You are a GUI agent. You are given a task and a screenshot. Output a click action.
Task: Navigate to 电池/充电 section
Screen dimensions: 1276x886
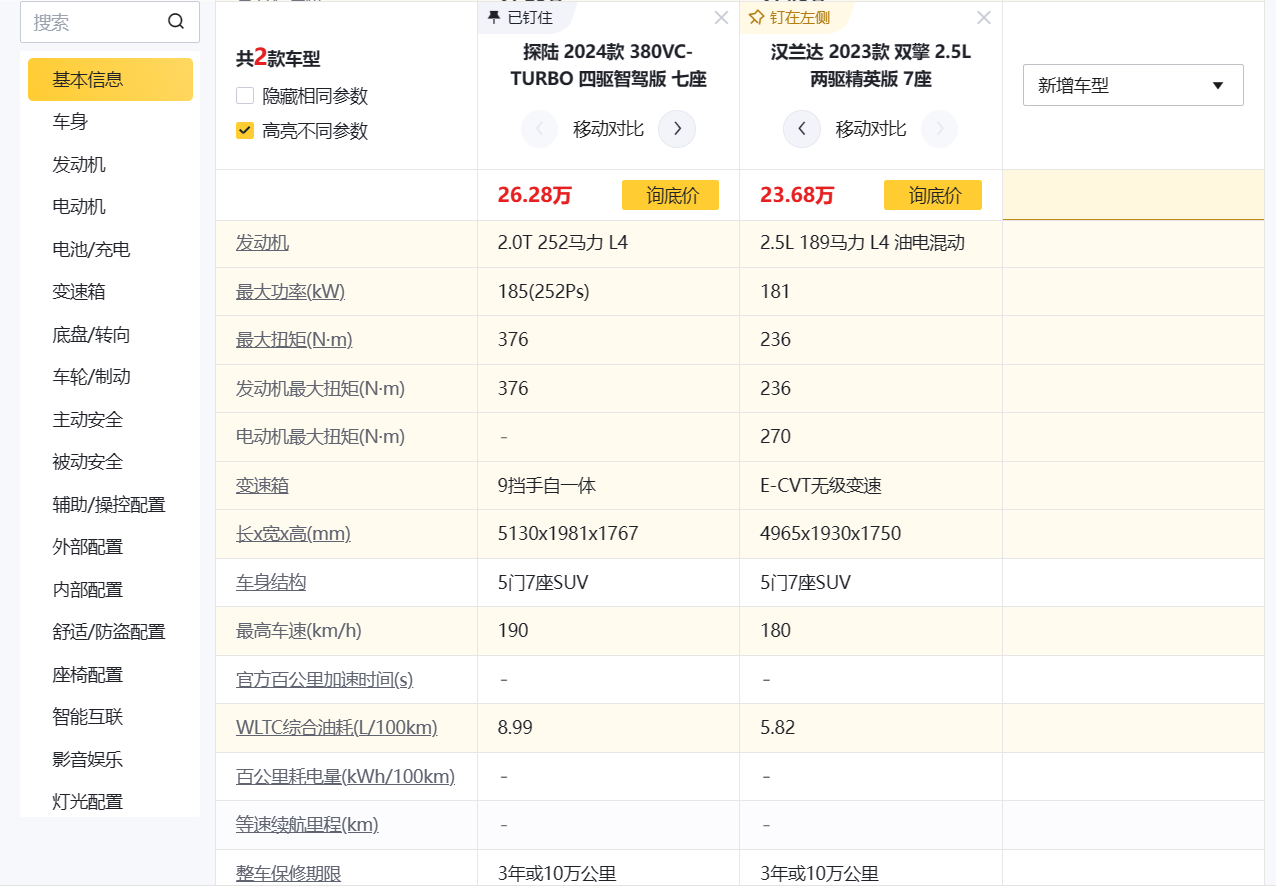(x=91, y=250)
